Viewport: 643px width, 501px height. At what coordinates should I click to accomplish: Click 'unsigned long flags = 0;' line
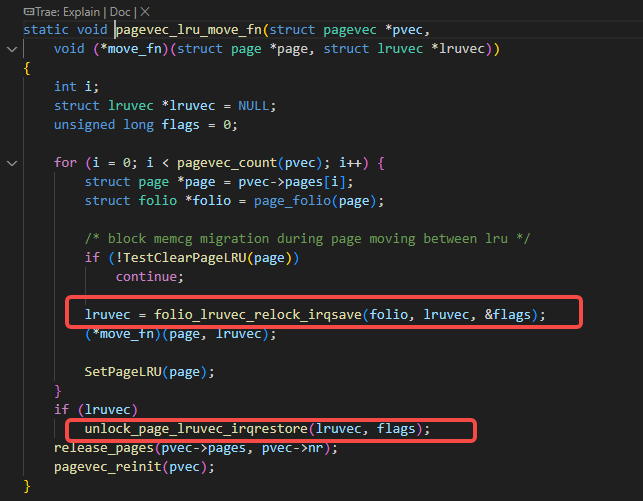point(146,125)
